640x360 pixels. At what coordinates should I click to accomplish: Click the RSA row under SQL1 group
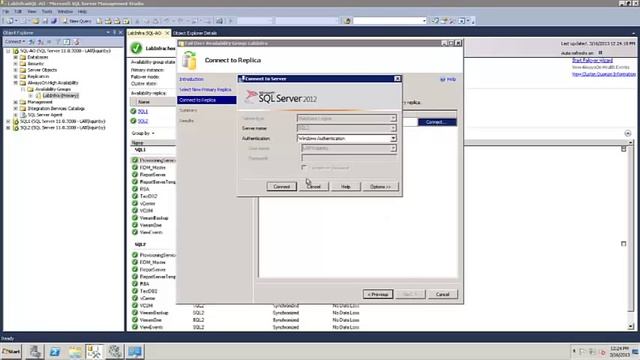(144, 189)
